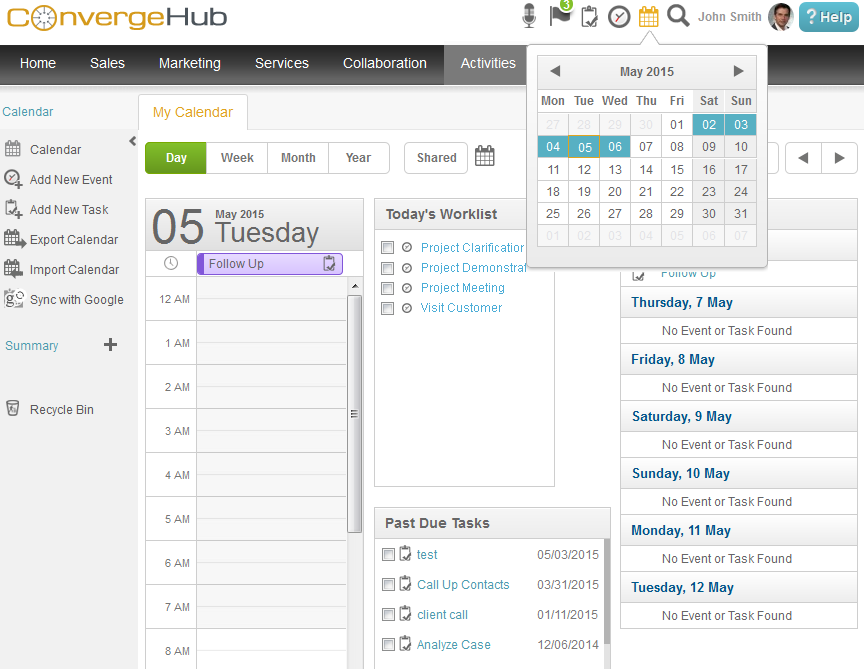Open the Services menu

tap(282, 63)
